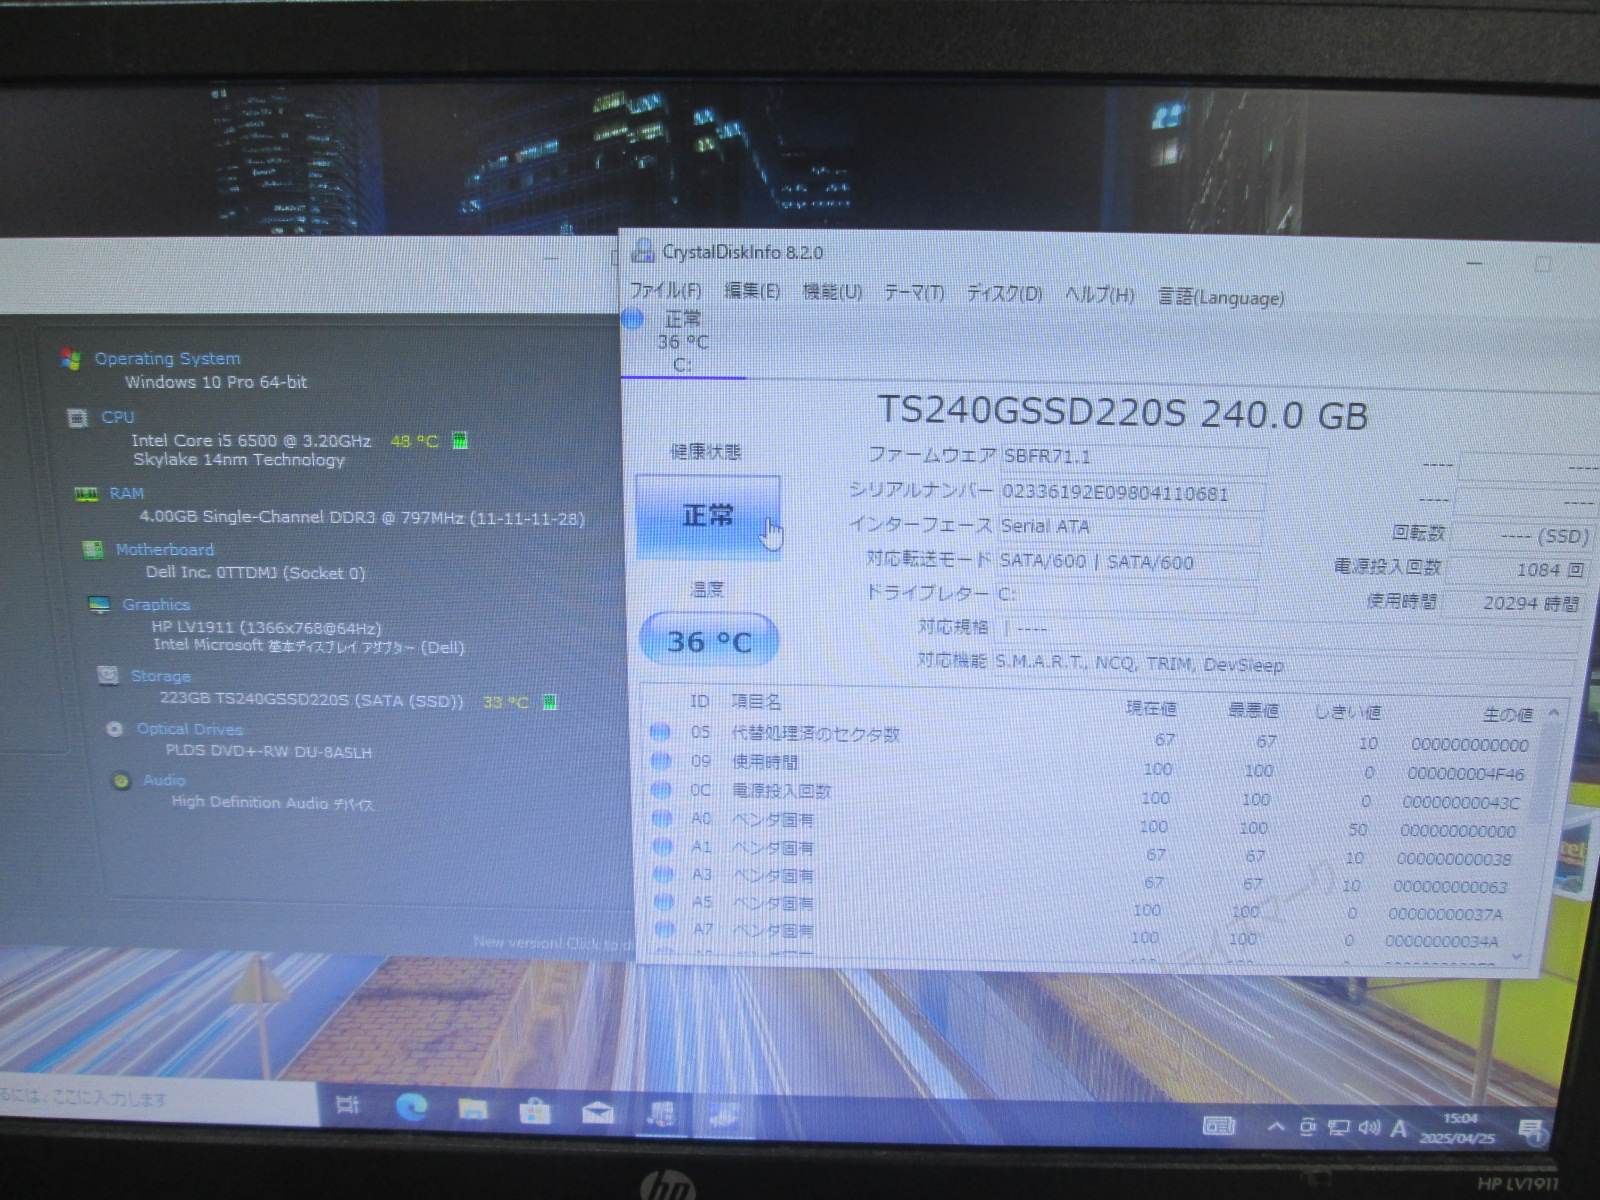Click the green temperature indicator beside 33 °C
This screenshot has height=1200, width=1600.
pyautogui.click(x=549, y=702)
